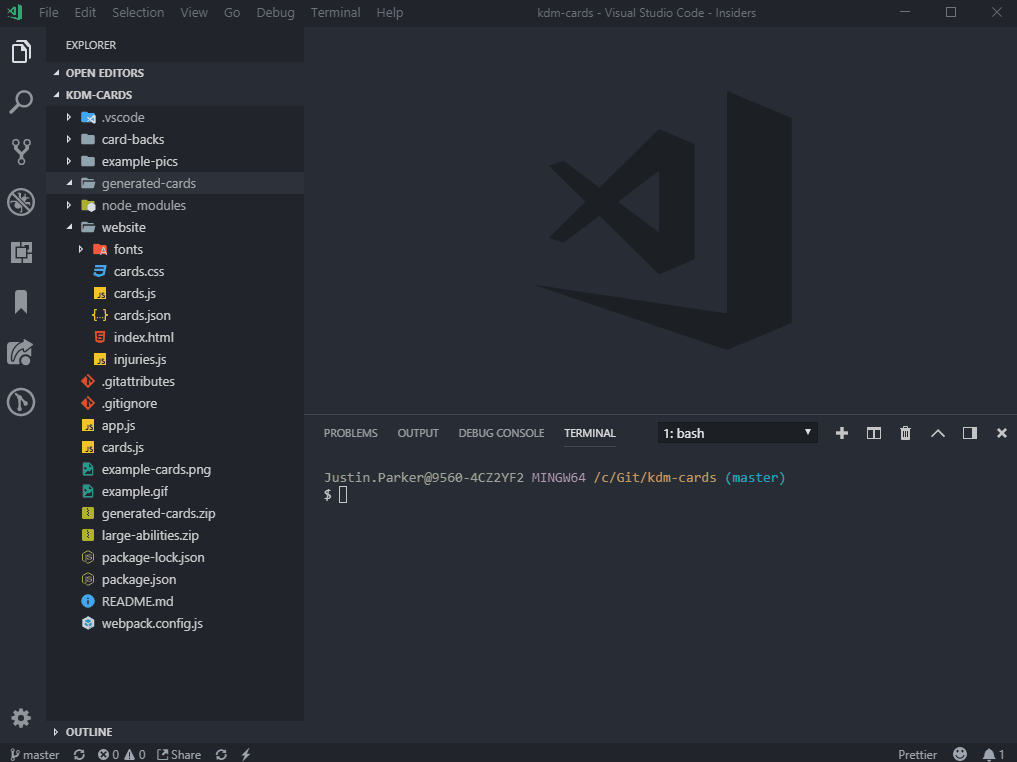Close the terminal panel
This screenshot has height=762, width=1017.
(1001, 433)
